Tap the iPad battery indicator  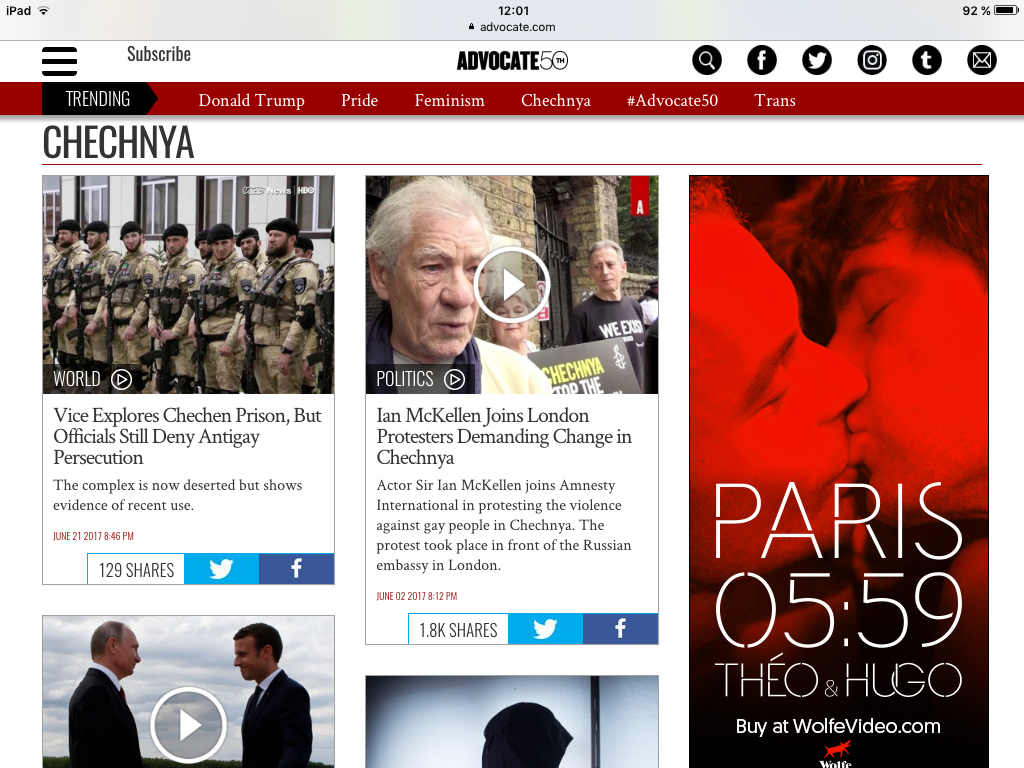click(1006, 10)
